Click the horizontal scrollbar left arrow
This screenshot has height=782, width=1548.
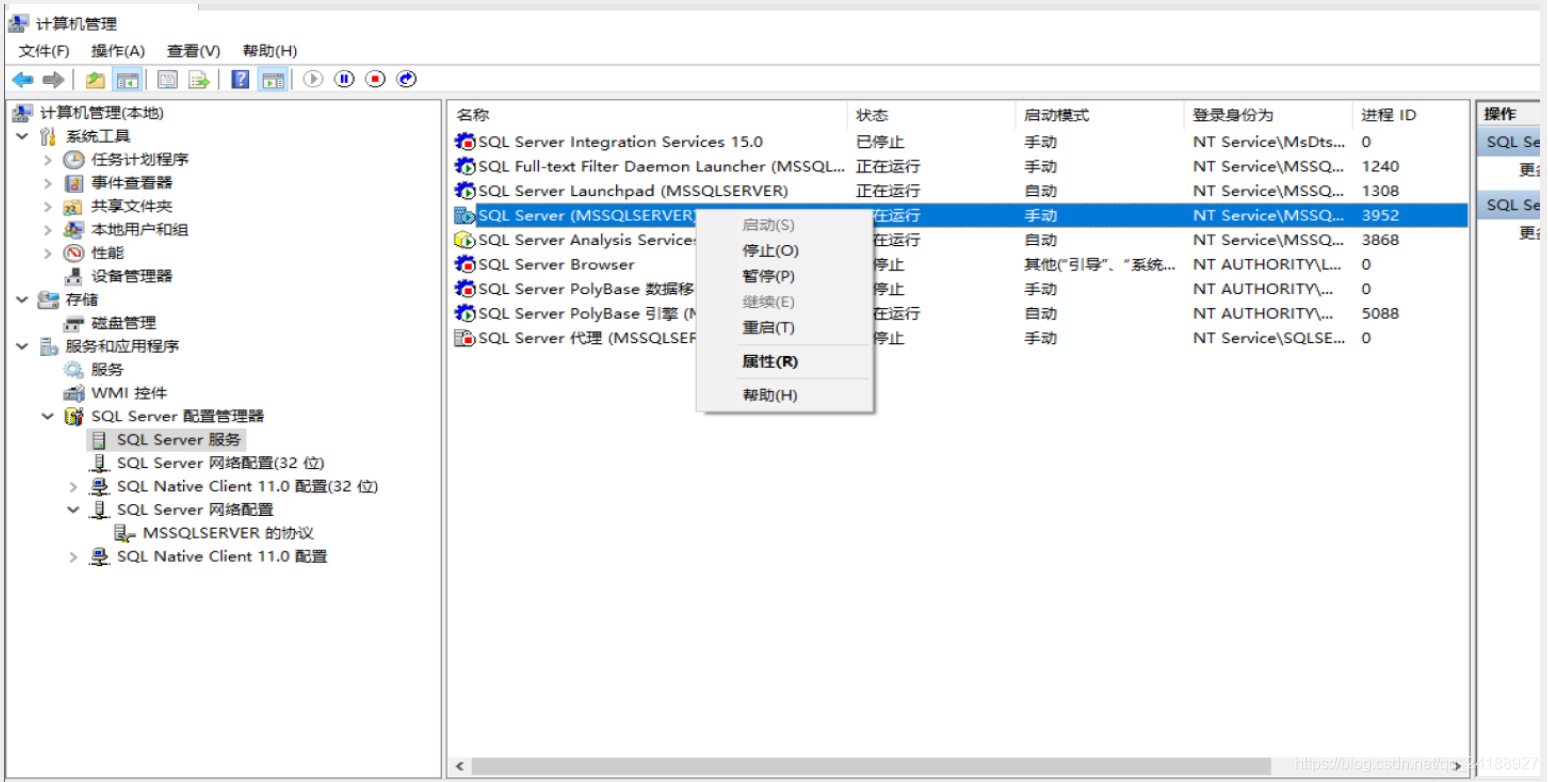click(x=460, y=766)
